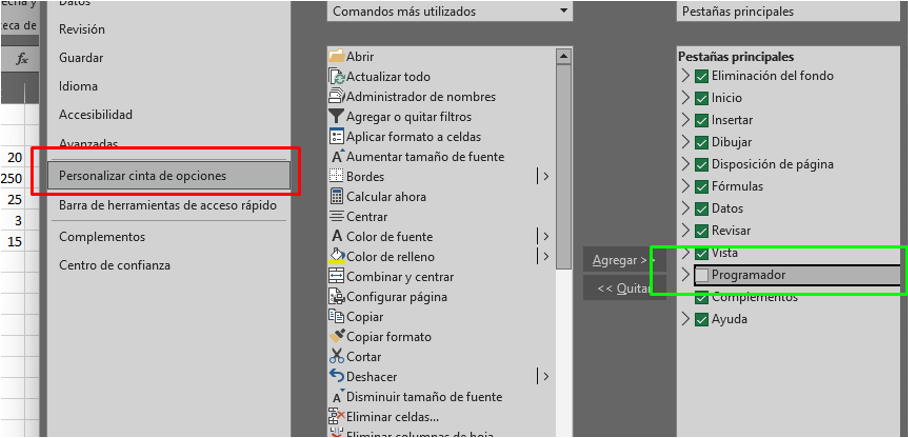This screenshot has height=438, width=908.
Task: Open the Comandos más utilizados dropdown
Action: [450, 12]
